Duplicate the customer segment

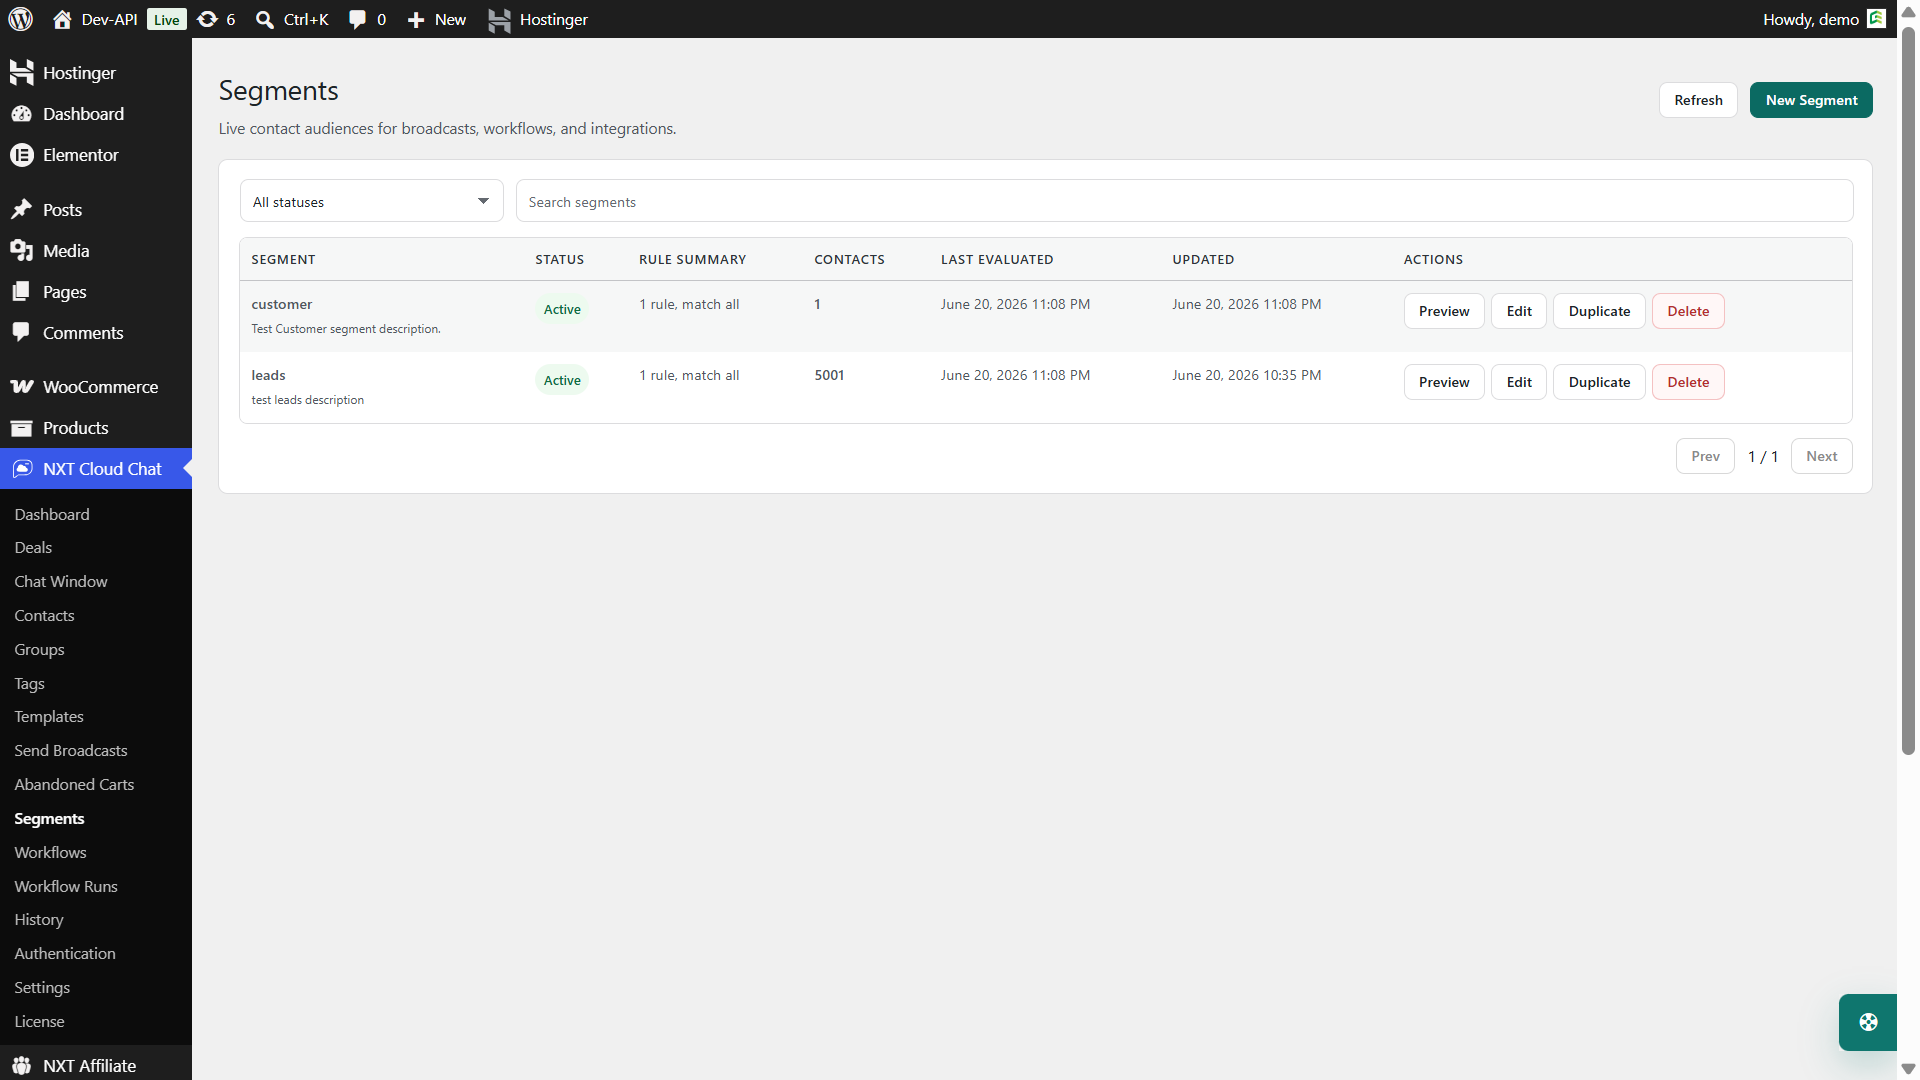click(x=1599, y=311)
